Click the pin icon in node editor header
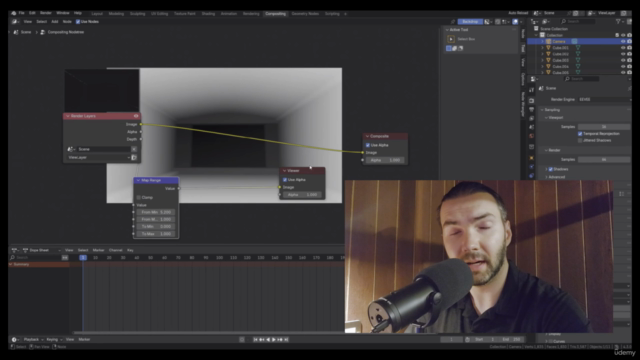The image size is (640, 360). coord(453,22)
